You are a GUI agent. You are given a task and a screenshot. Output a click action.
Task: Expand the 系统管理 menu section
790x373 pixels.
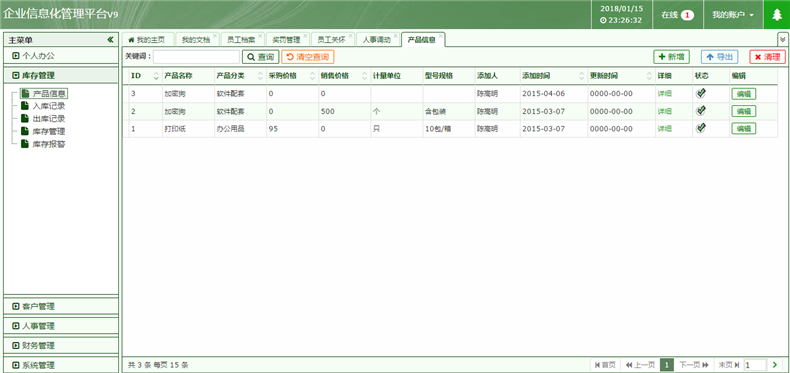(x=61, y=365)
